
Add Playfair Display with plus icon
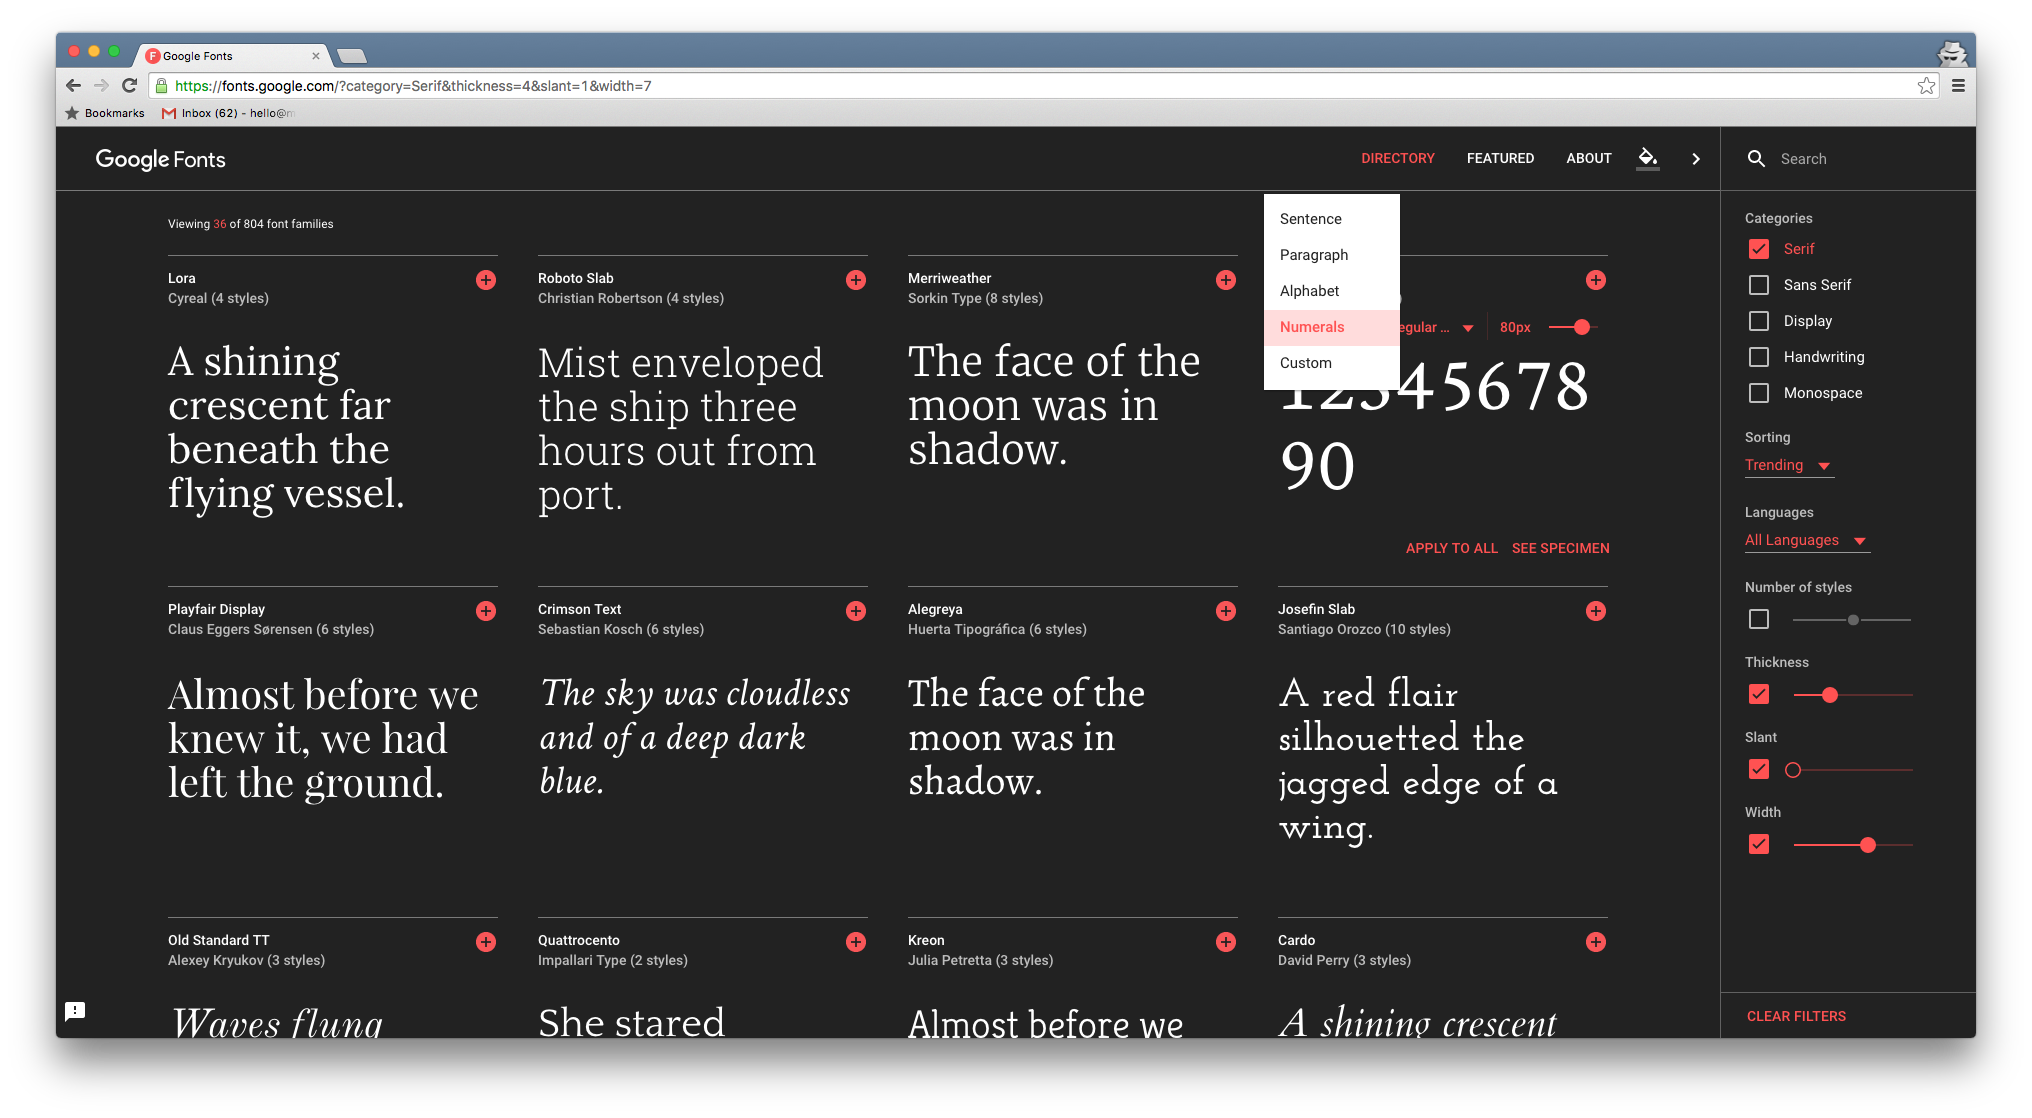click(x=486, y=611)
